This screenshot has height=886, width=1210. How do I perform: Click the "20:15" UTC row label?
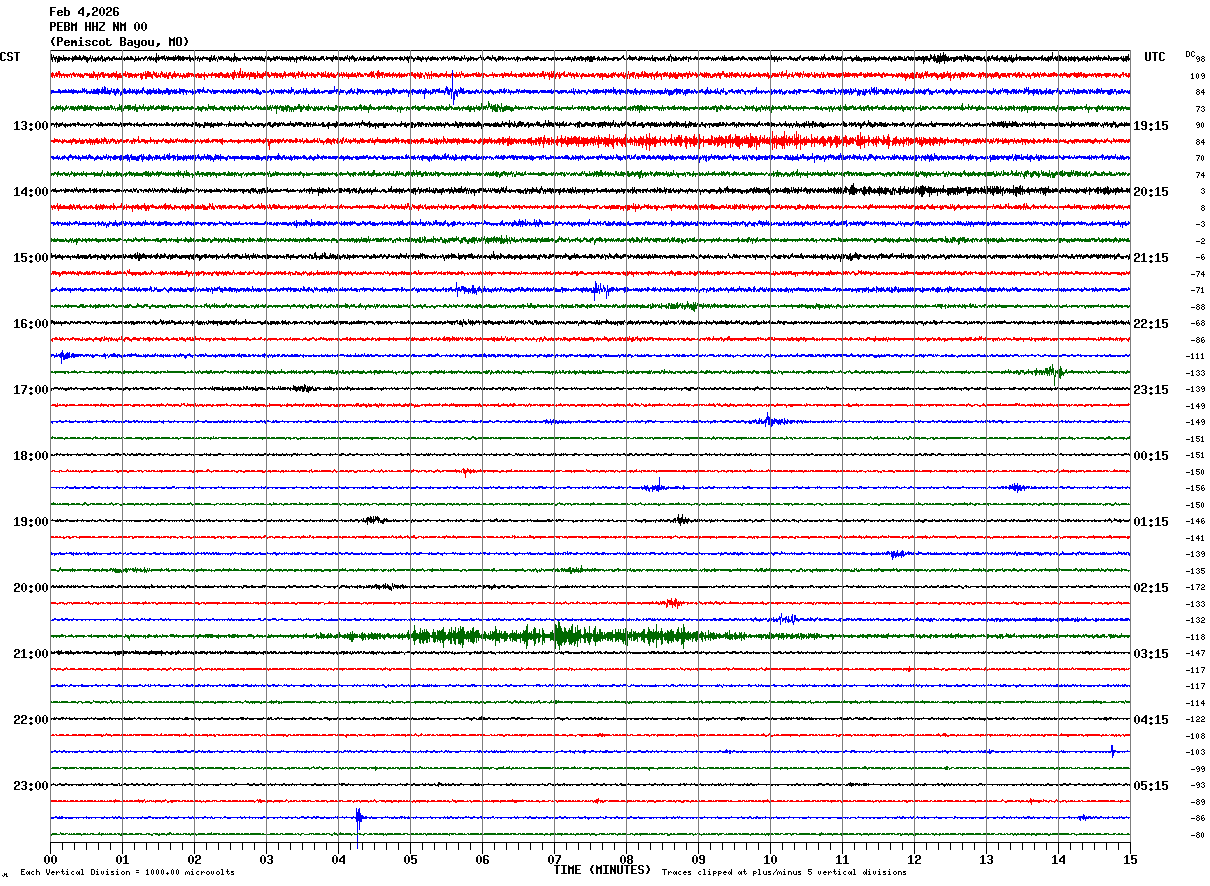click(x=1151, y=192)
